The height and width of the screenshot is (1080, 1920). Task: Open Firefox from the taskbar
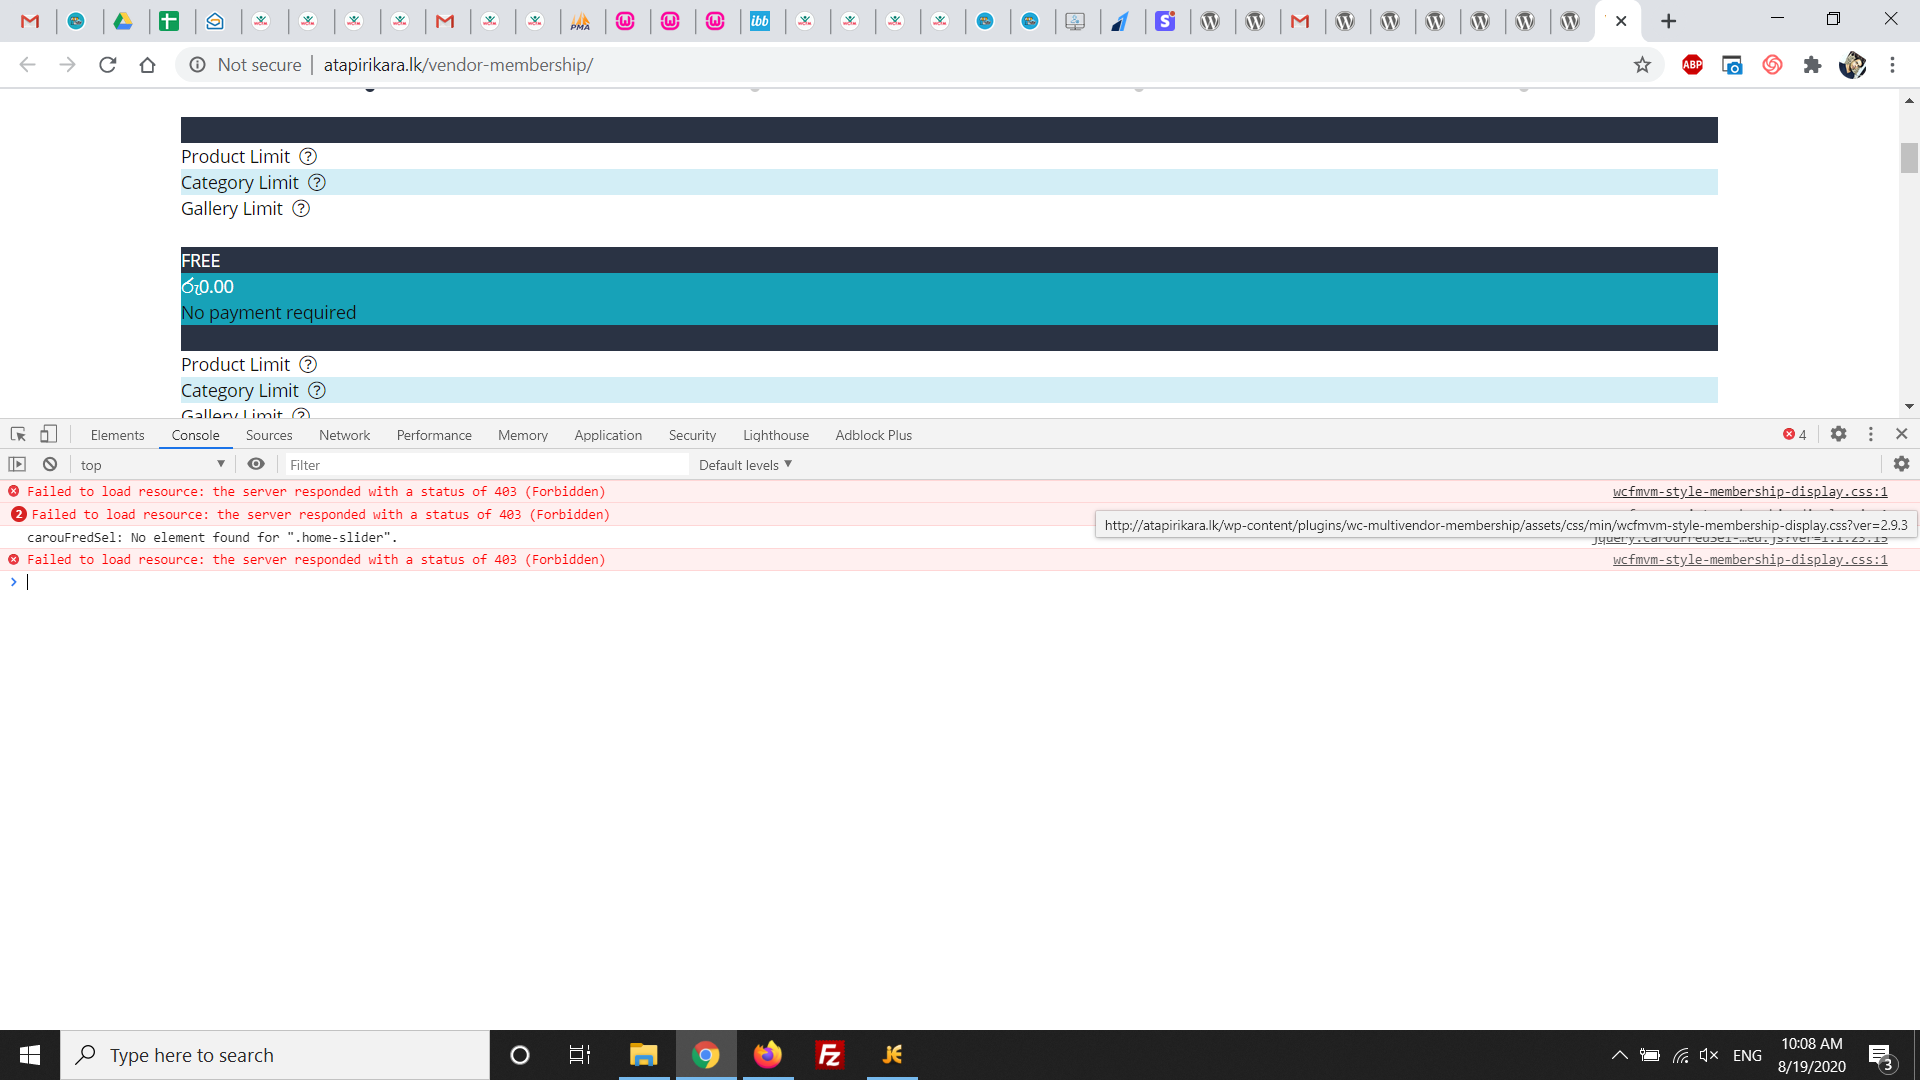click(x=768, y=1055)
